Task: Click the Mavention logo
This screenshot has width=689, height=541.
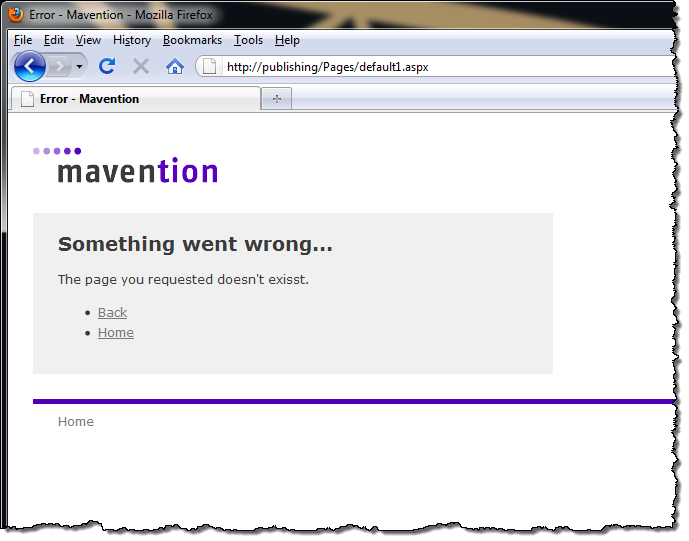Action: pyautogui.click(x=125, y=165)
